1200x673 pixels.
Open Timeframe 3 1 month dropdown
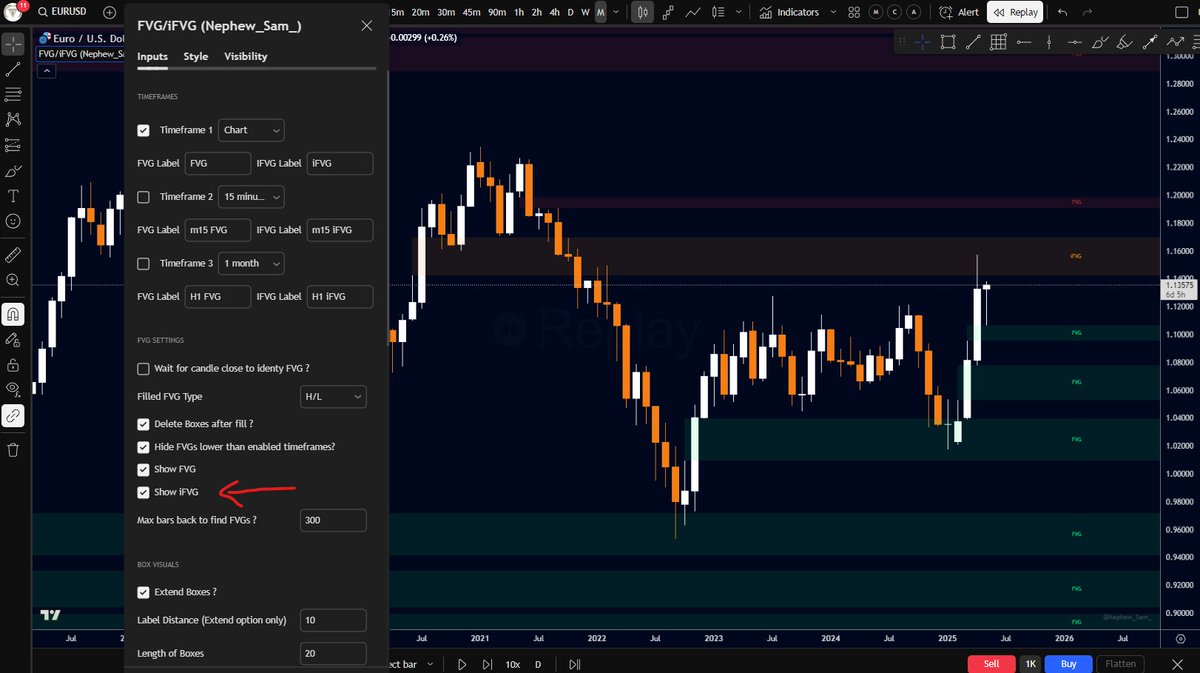(251, 263)
